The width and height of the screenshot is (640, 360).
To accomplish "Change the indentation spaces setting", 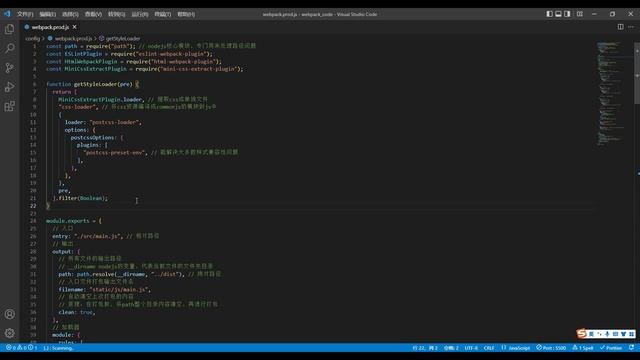I will pyautogui.click(x=451, y=348).
